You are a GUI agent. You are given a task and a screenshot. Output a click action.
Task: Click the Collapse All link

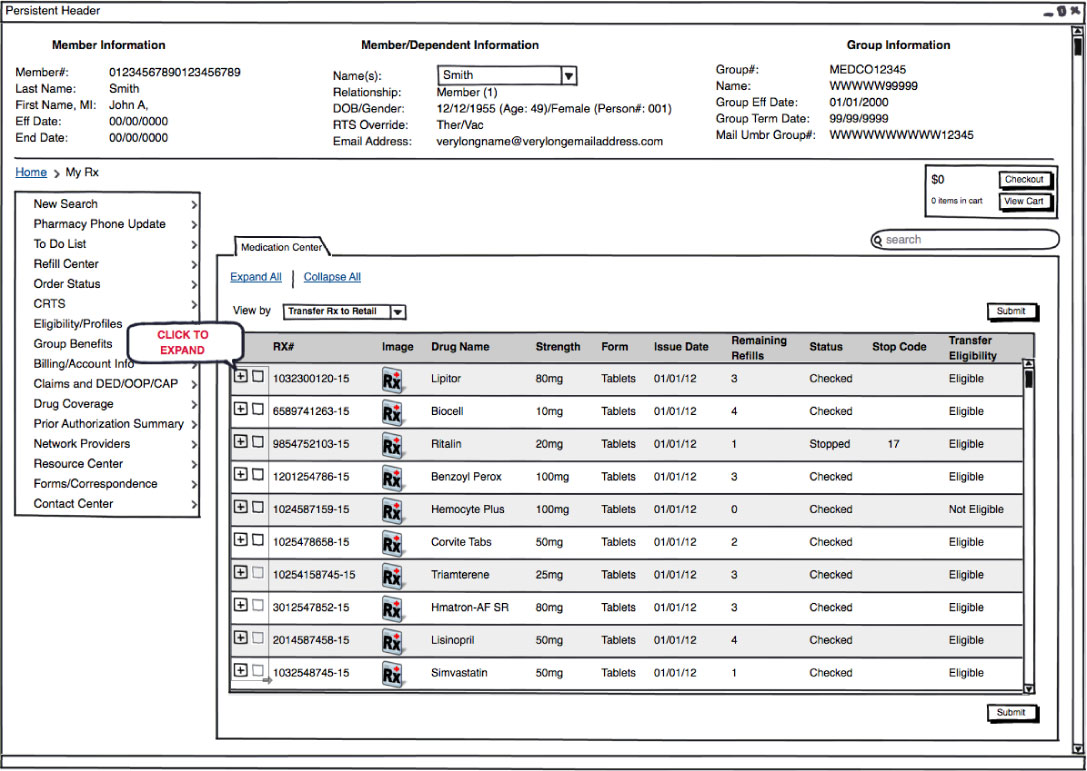coord(332,277)
